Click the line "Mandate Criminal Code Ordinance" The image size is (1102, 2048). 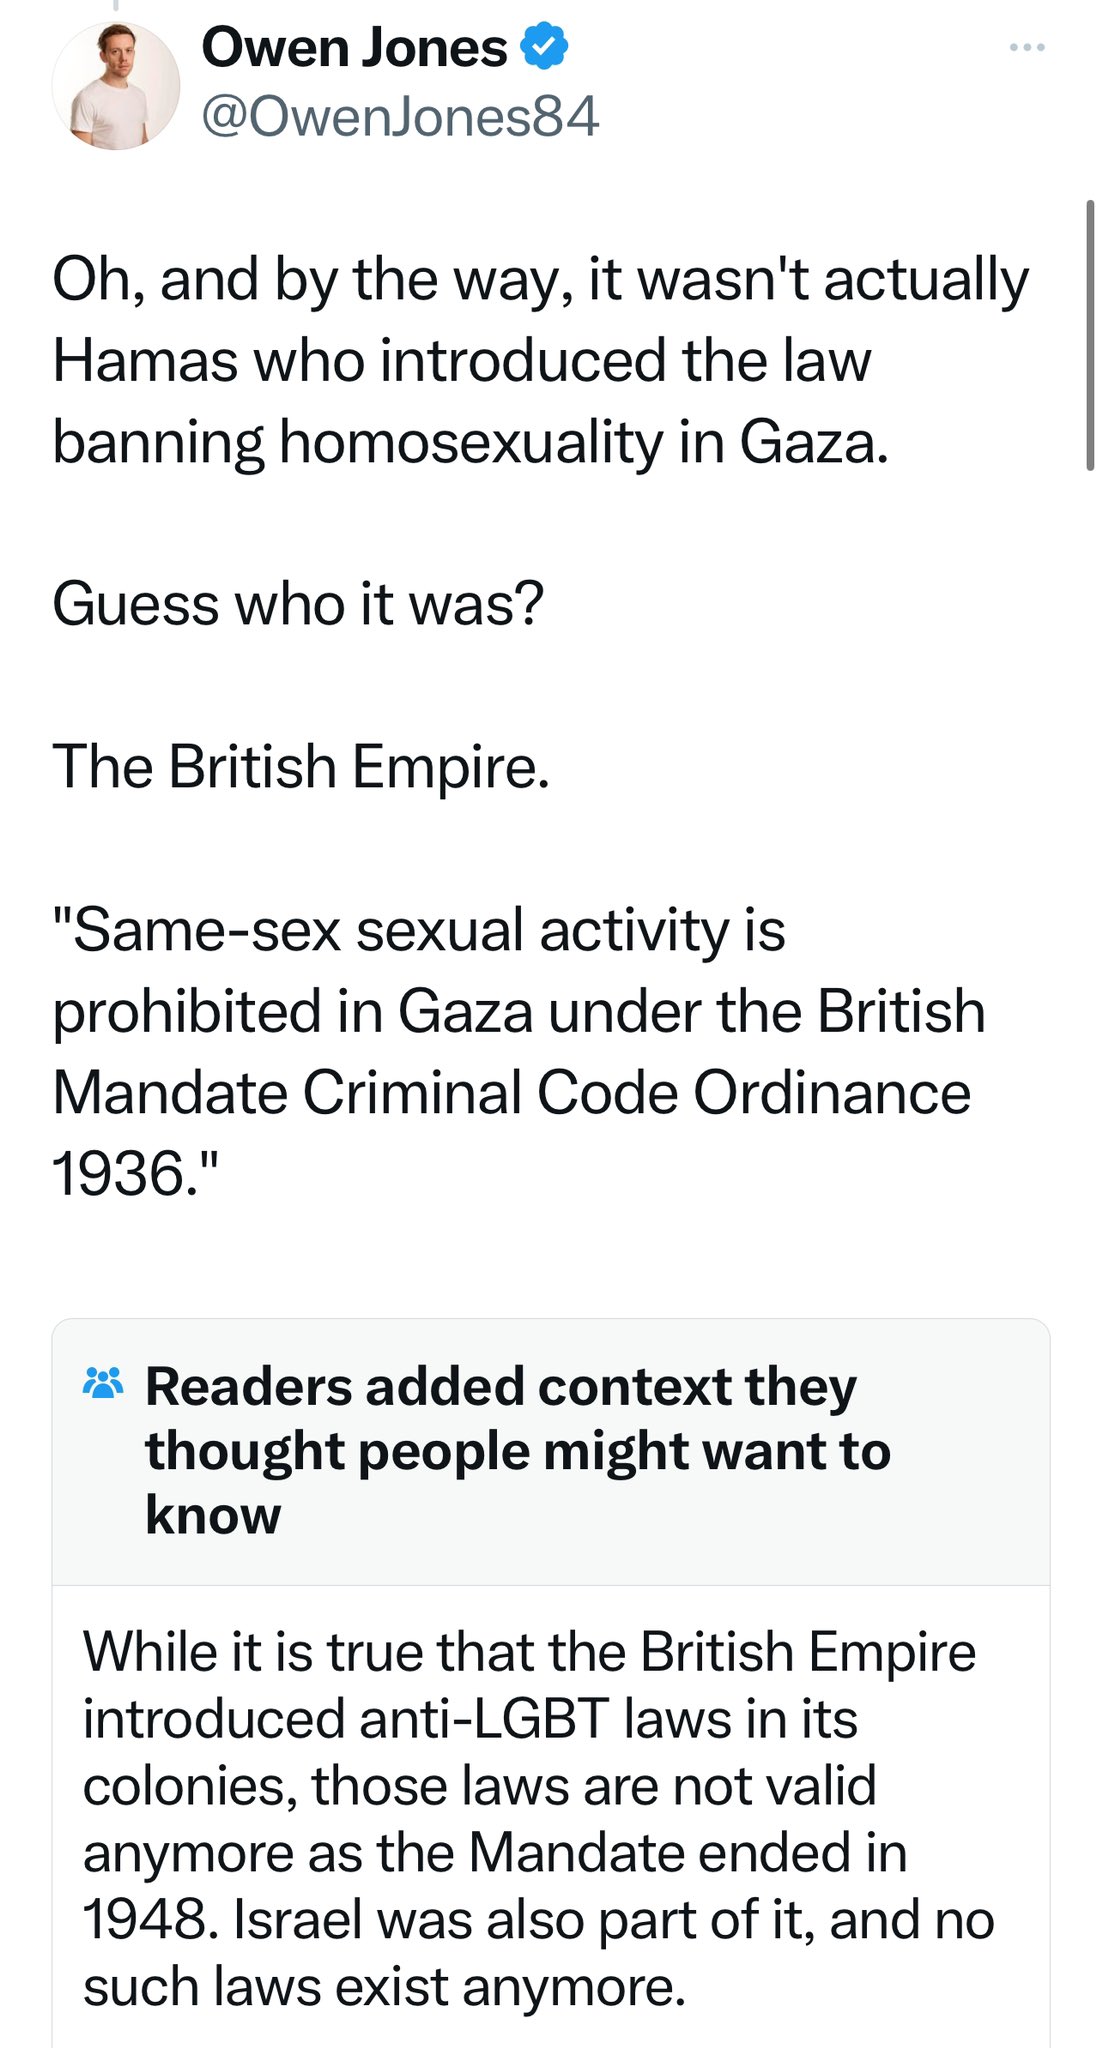click(511, 1092)
